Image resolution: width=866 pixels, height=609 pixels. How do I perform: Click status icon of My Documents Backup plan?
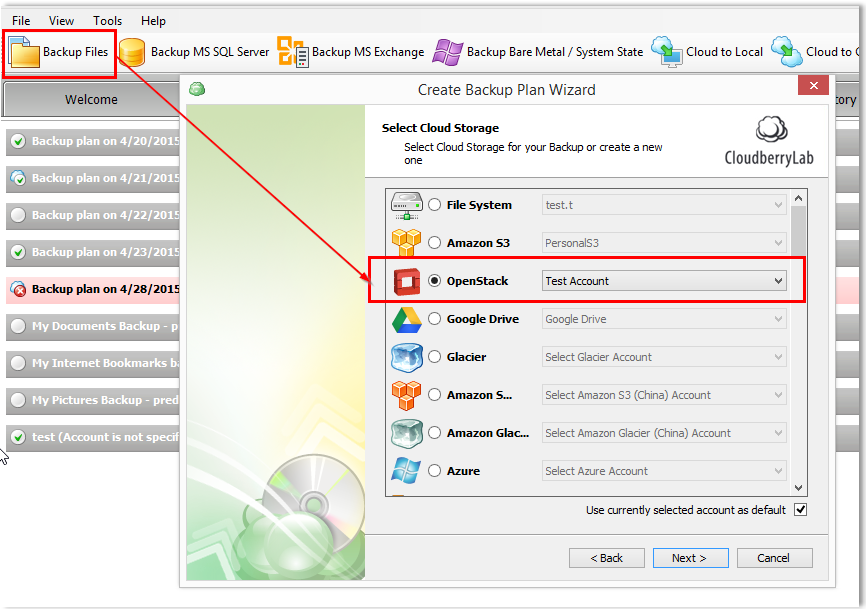tap(18, 326)
